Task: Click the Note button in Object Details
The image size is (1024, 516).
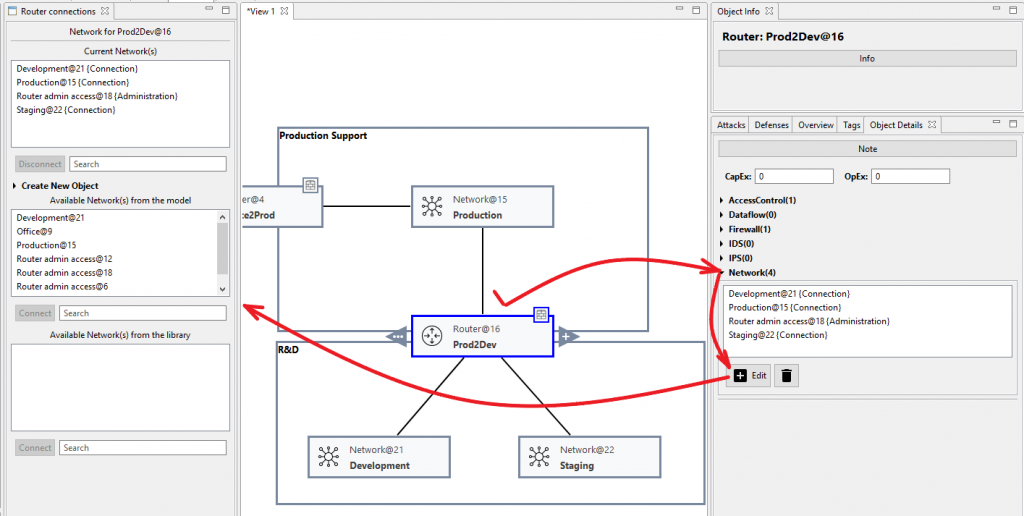Action: click(x=867, y=149)
